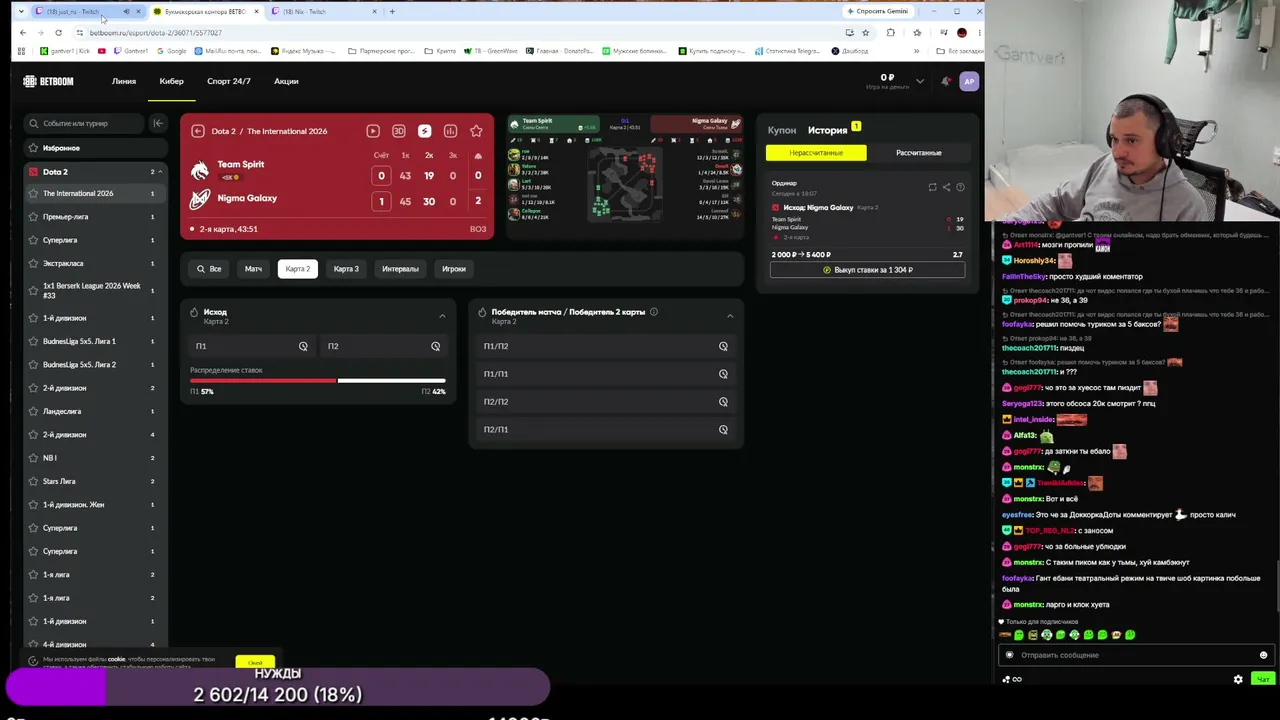Switch to the 3D match view
The width and height of the screenshot is (1280, 720).
click(x=399, y=131)
